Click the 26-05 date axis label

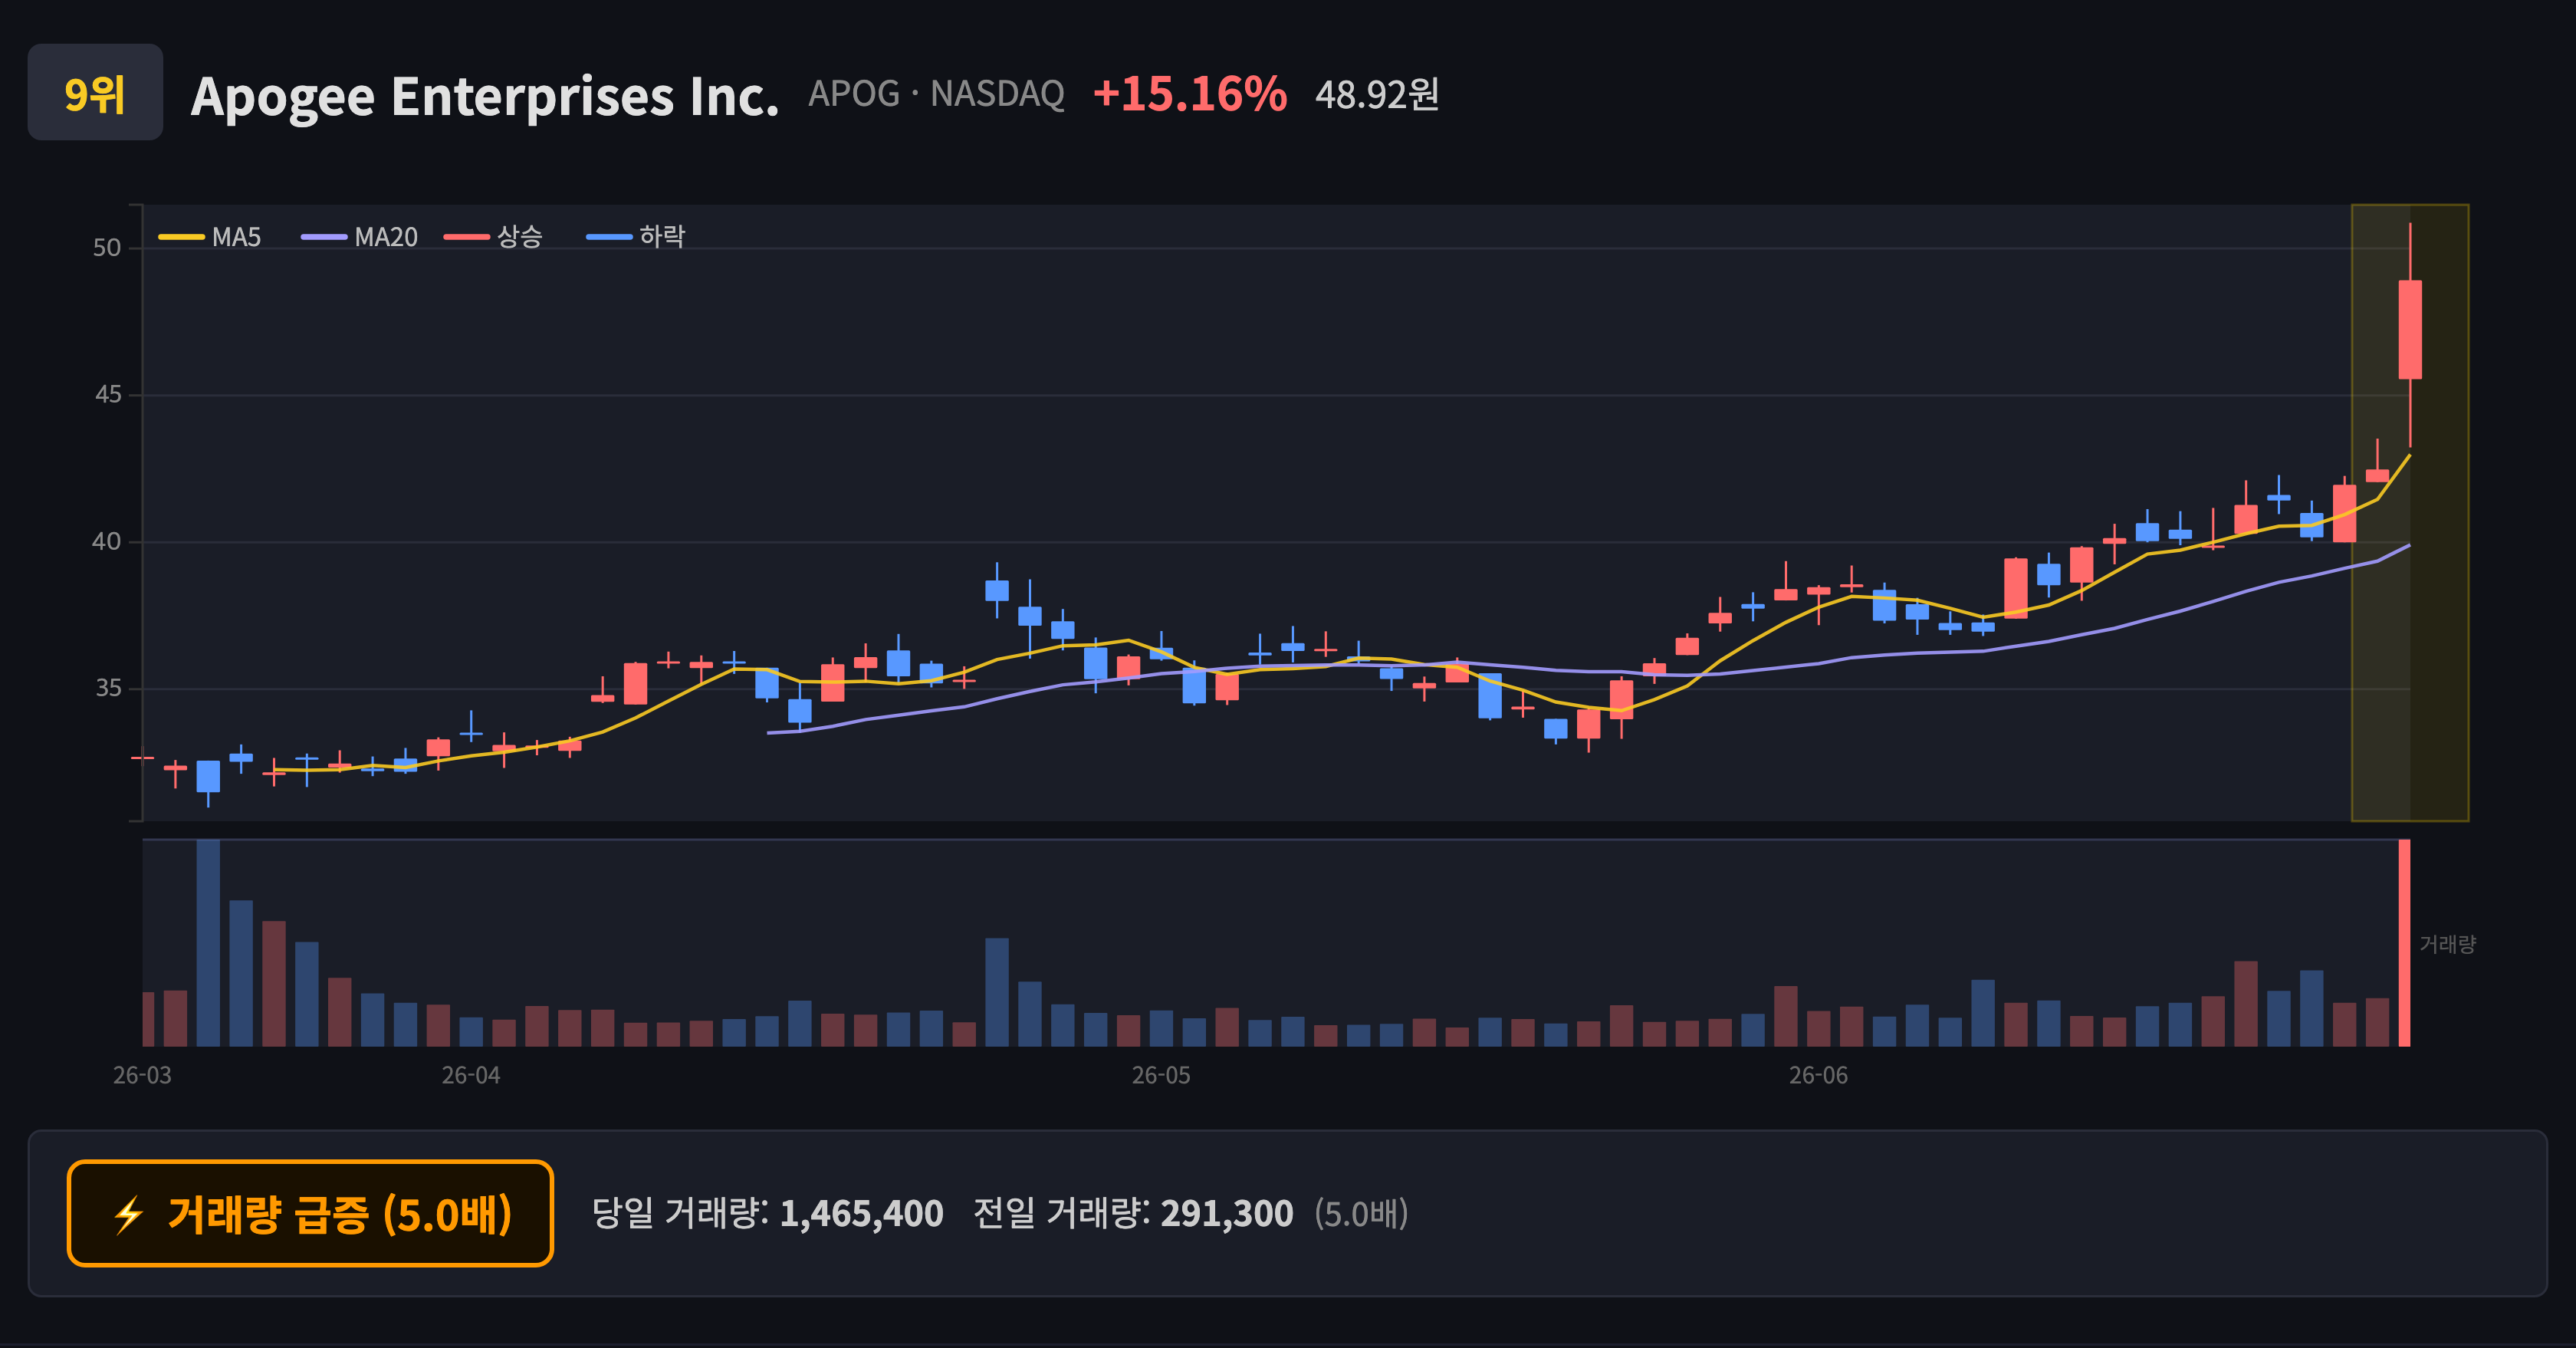click(x=1161, y=1076)
